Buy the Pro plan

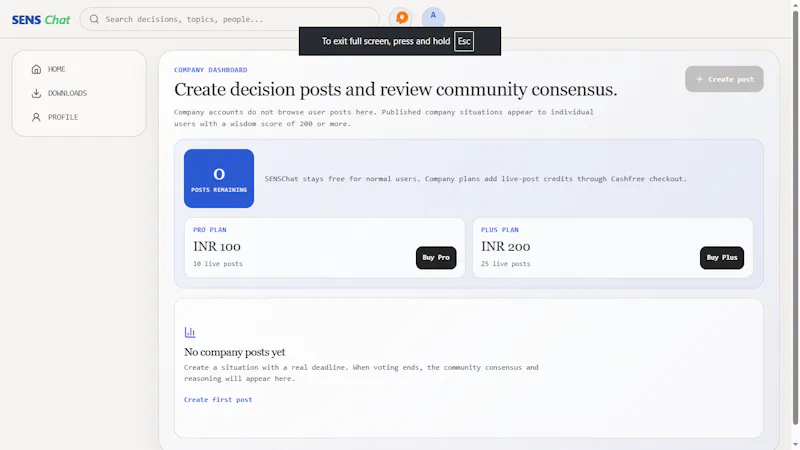click(x=436, y=258)
